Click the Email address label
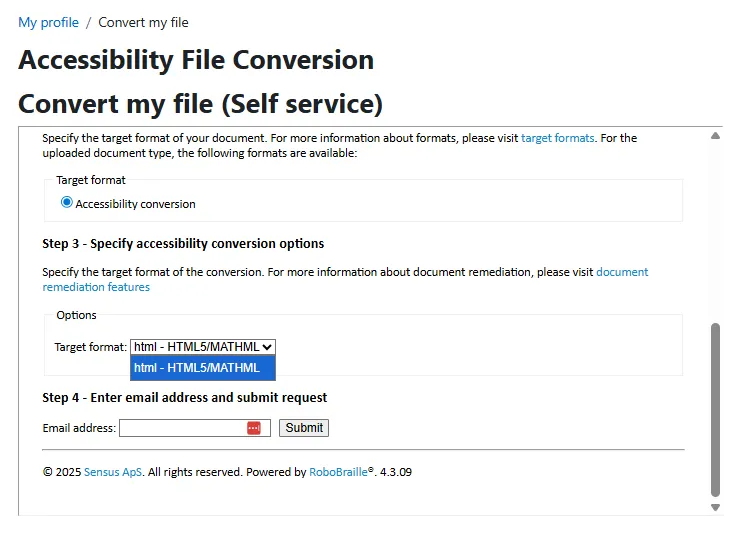744x544 pixels. [79, 428]
